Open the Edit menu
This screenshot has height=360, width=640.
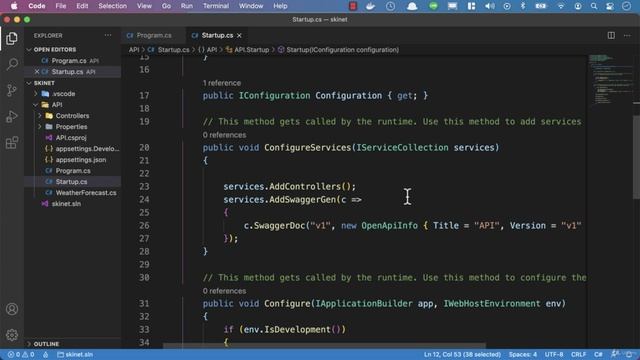[82, 6]
